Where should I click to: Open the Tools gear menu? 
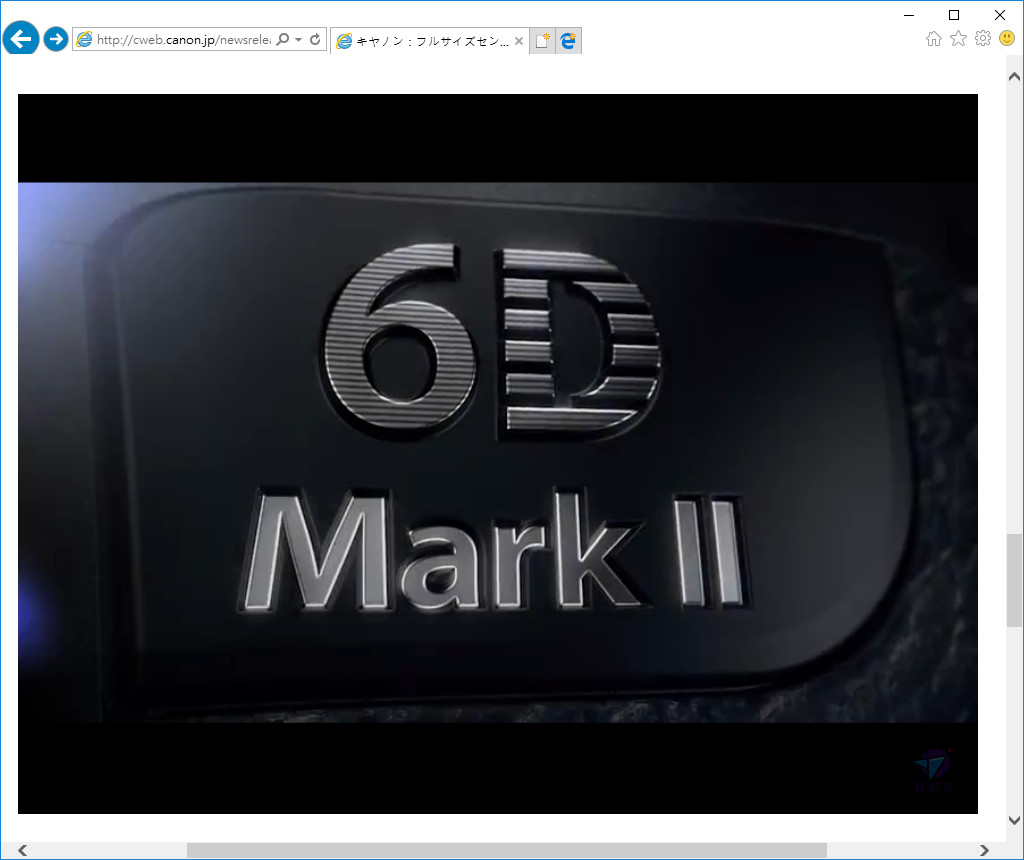click(983, 39)
